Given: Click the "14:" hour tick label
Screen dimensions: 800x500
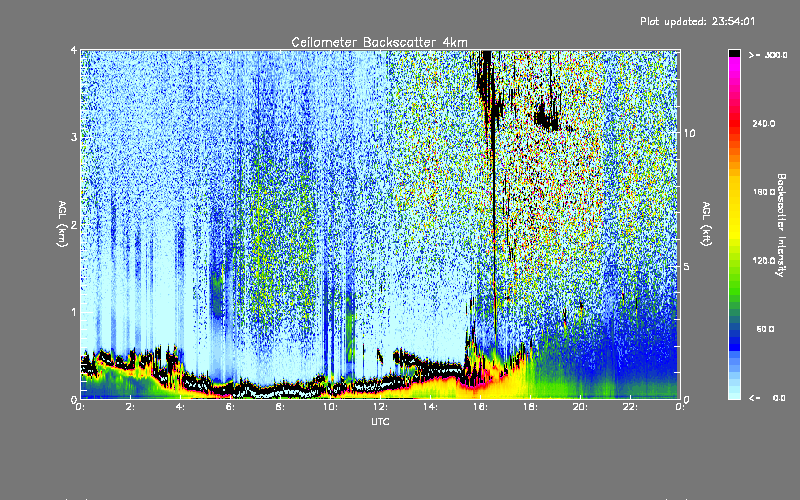Looking at the screenshot, I should pos(431,407).
